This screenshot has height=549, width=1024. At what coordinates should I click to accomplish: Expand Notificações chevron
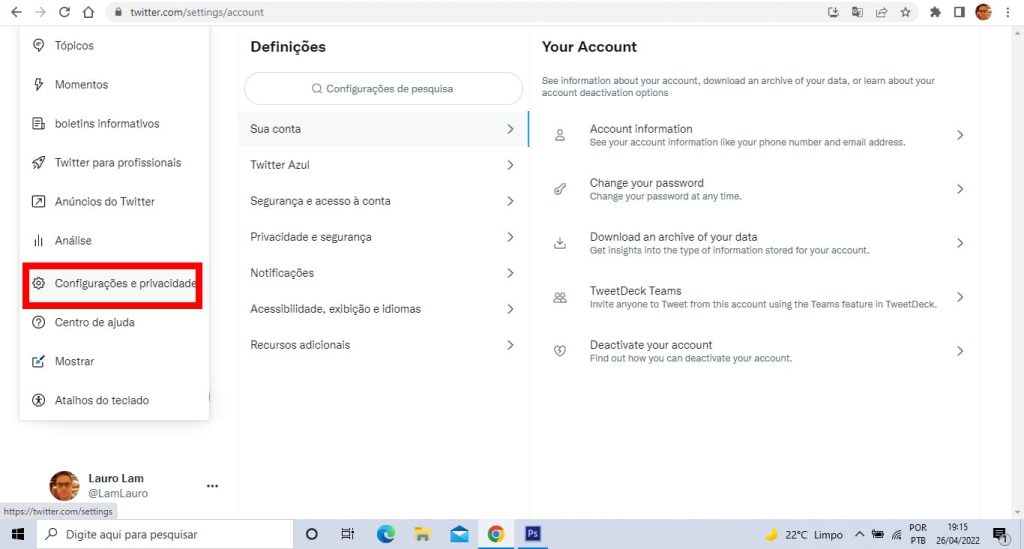tap(511, 273)
